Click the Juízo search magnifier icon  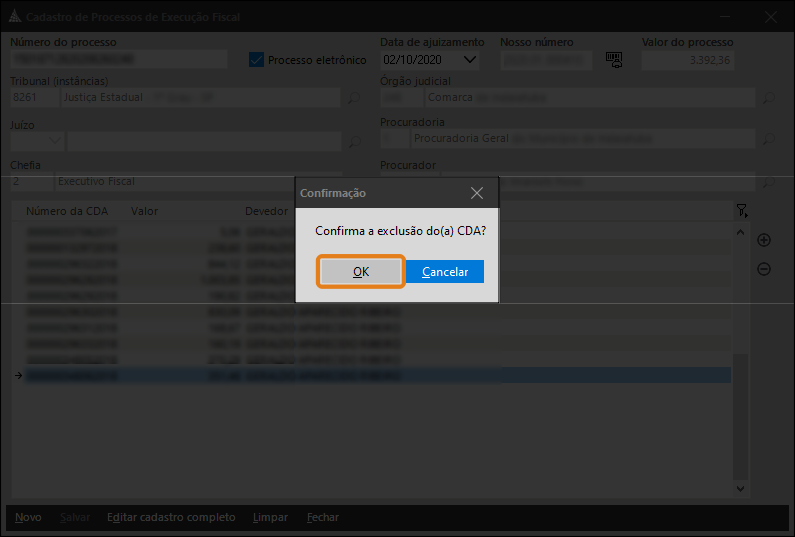(353, 141)
